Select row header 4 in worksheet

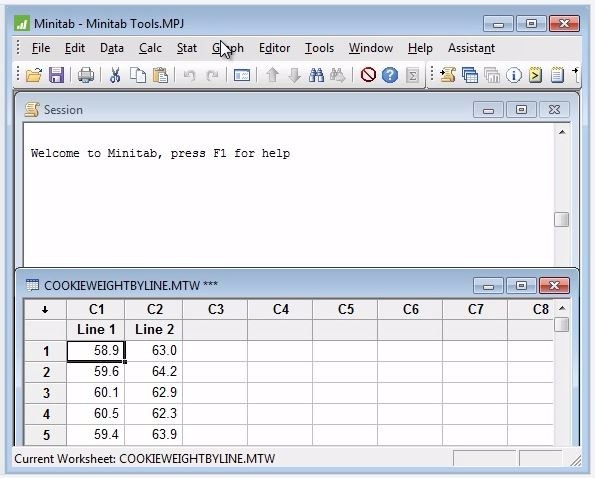[x=46, y=414]
